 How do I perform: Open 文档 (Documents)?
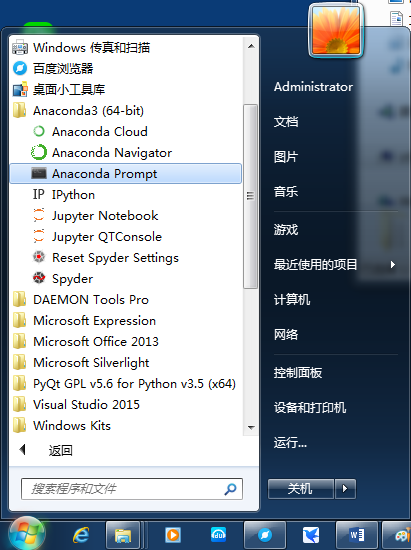coord(286,122)
